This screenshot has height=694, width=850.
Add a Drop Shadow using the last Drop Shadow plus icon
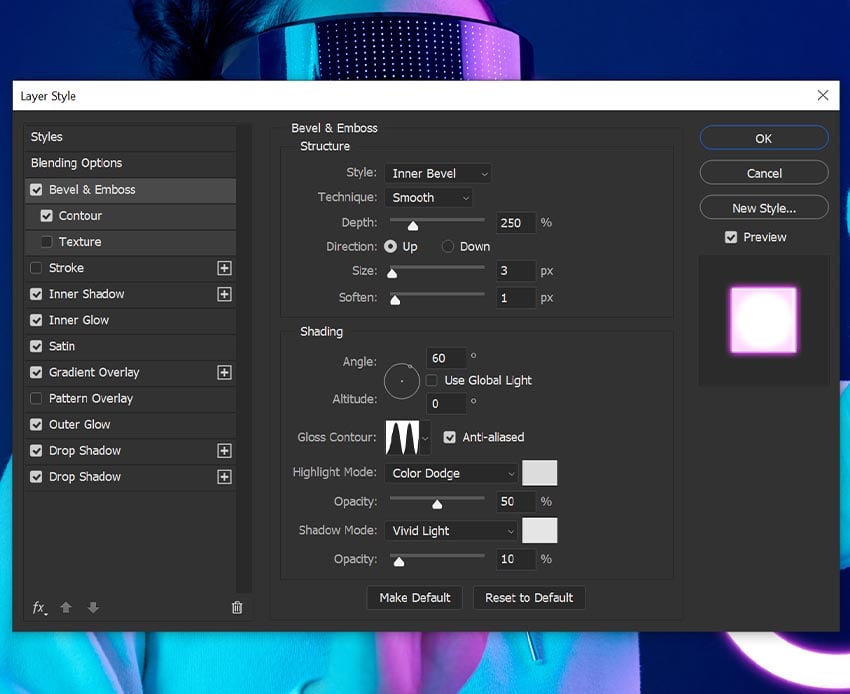[224, 477]
